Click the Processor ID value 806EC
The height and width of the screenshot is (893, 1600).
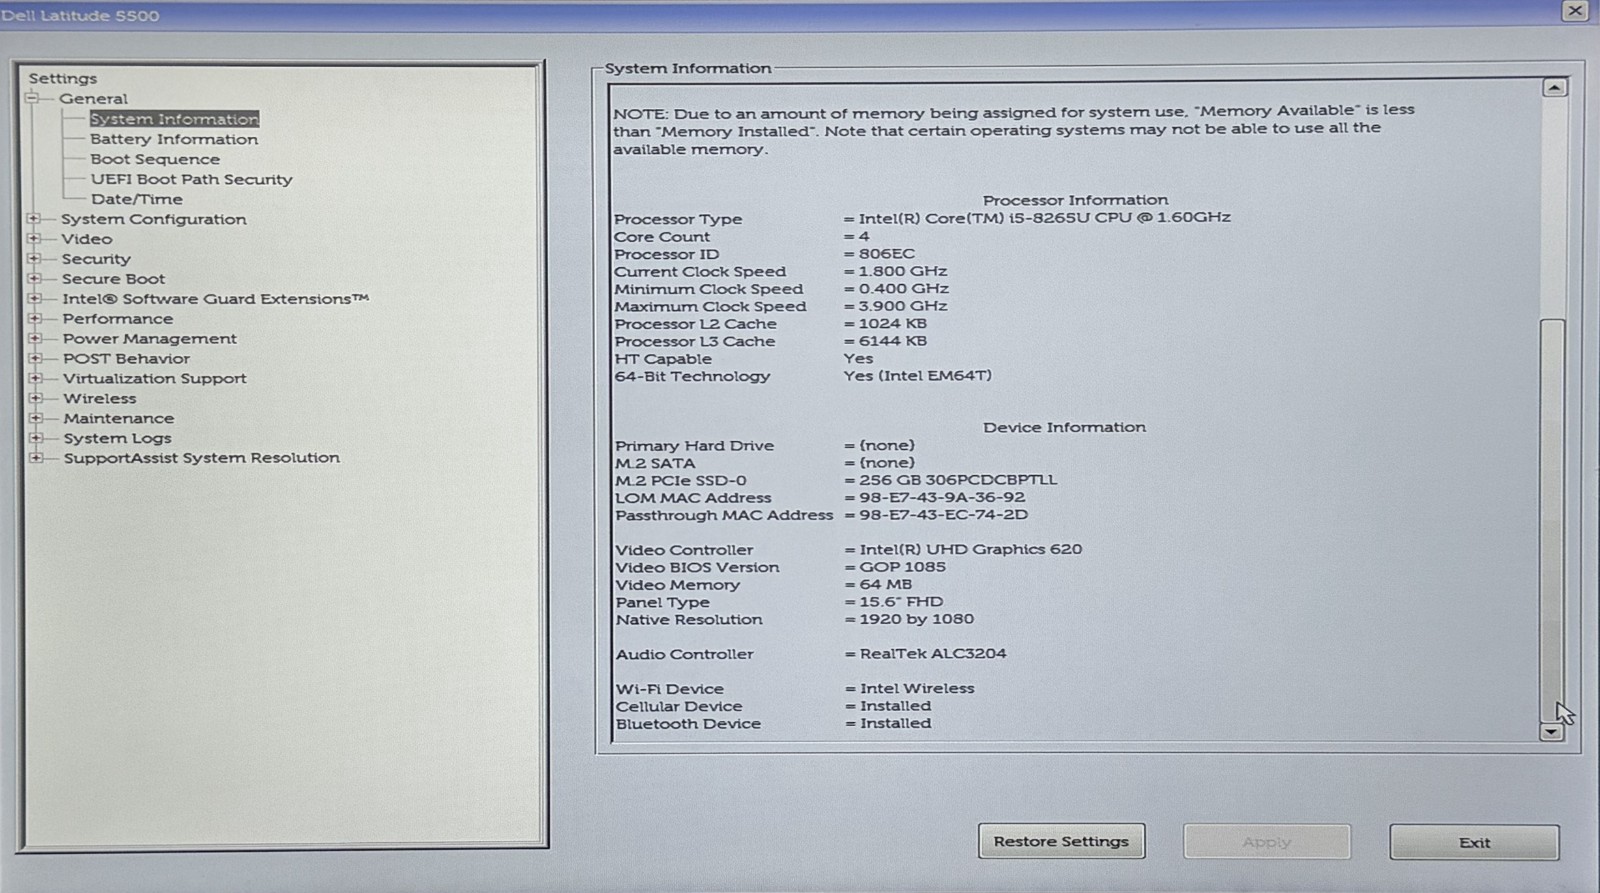point(886,254)
